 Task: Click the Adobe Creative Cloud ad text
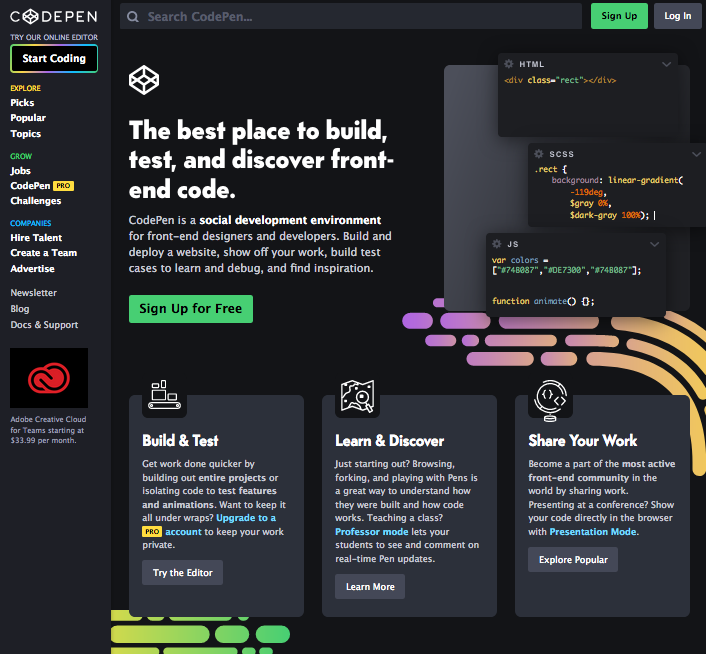click(x=48, y=430)
